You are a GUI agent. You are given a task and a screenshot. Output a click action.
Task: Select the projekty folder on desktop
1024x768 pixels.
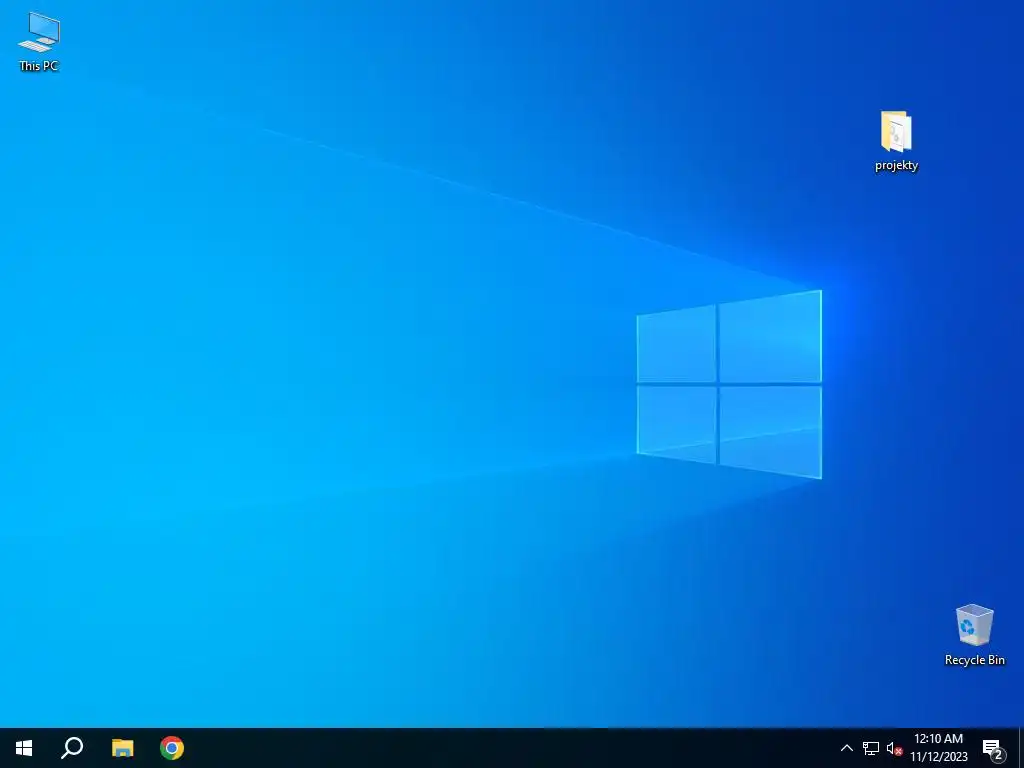[x=896, y=141]
